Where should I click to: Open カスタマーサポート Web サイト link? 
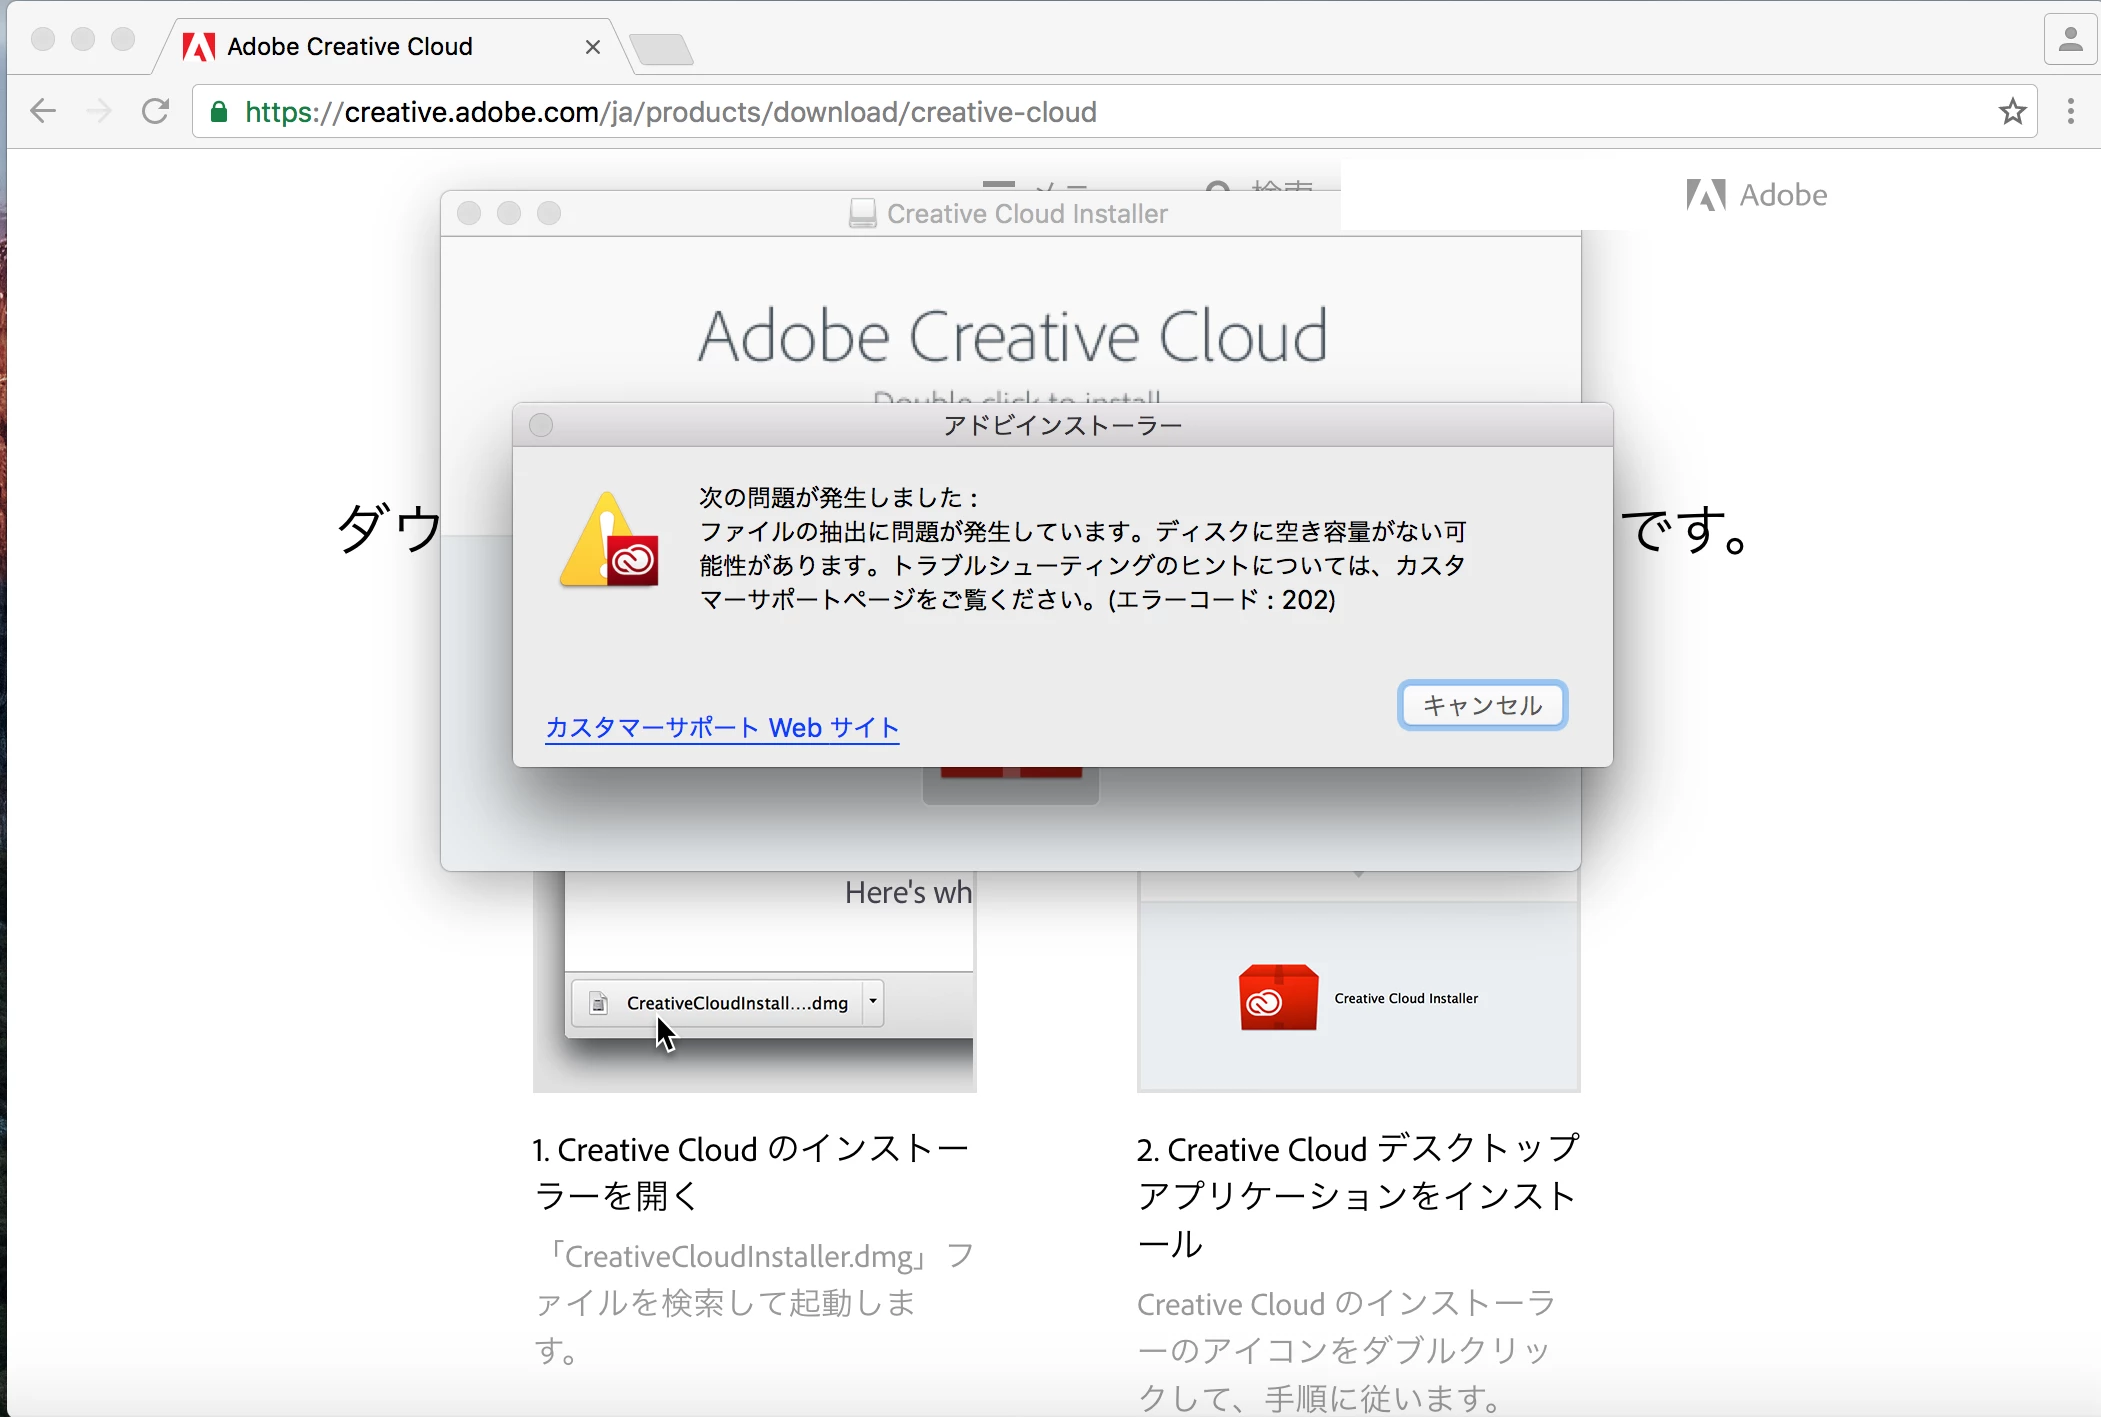click(x=722, y=727)
